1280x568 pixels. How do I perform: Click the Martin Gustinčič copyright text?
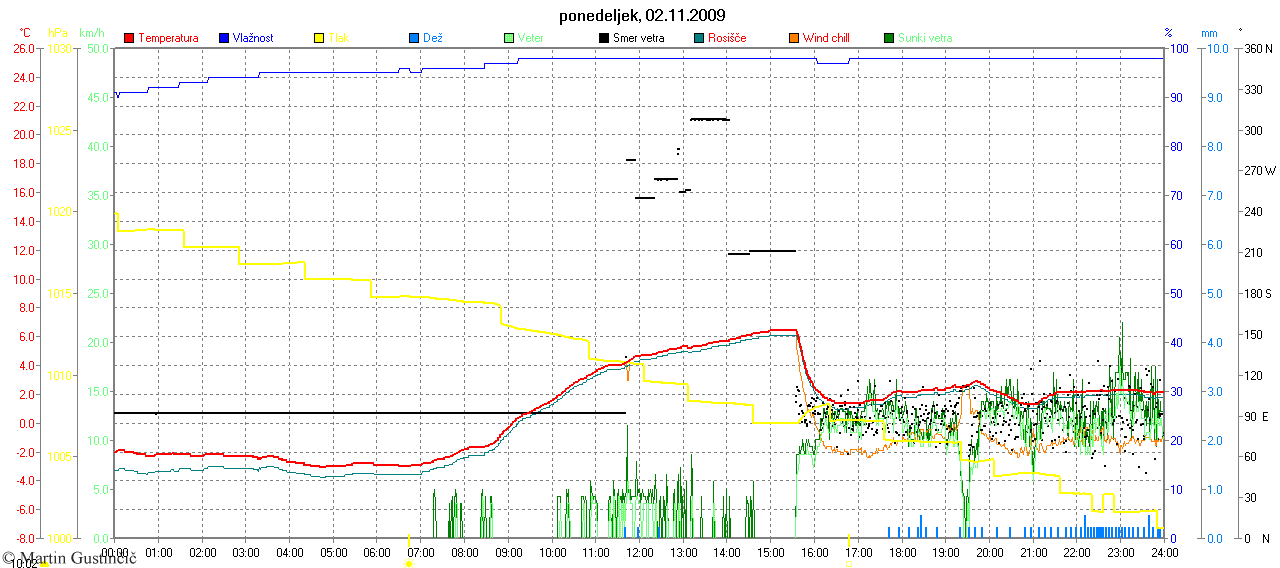[68, 556]
